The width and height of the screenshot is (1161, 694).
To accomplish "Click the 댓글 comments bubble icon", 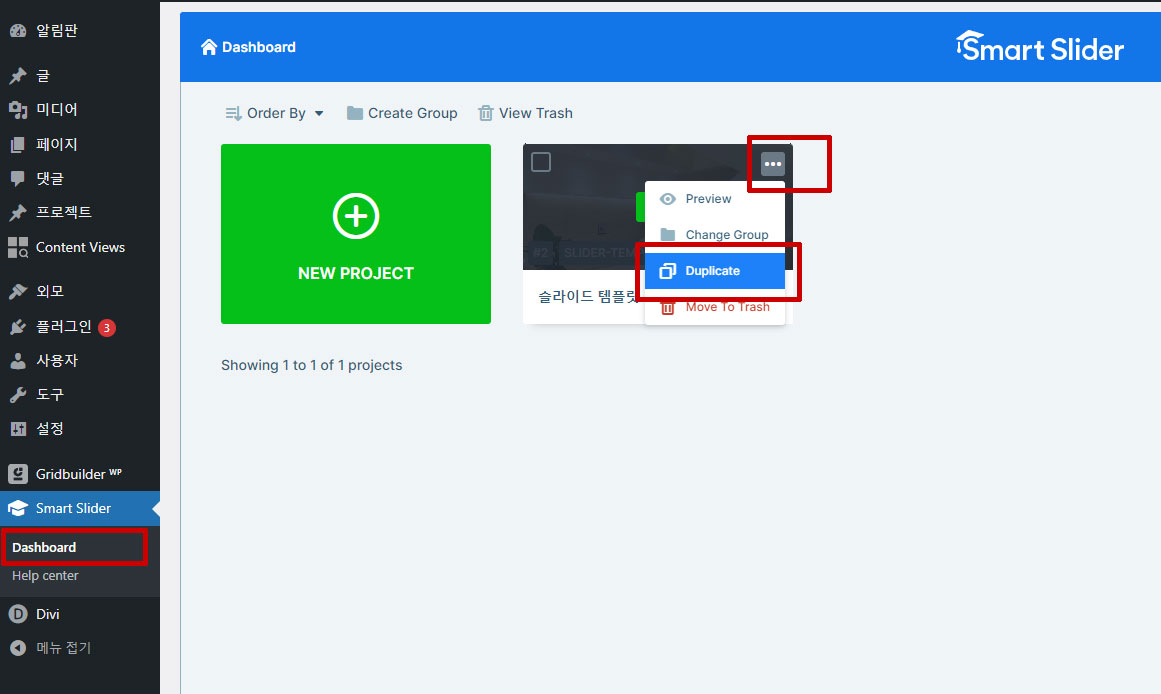I will pyautogui.click(x=18, y=178).
